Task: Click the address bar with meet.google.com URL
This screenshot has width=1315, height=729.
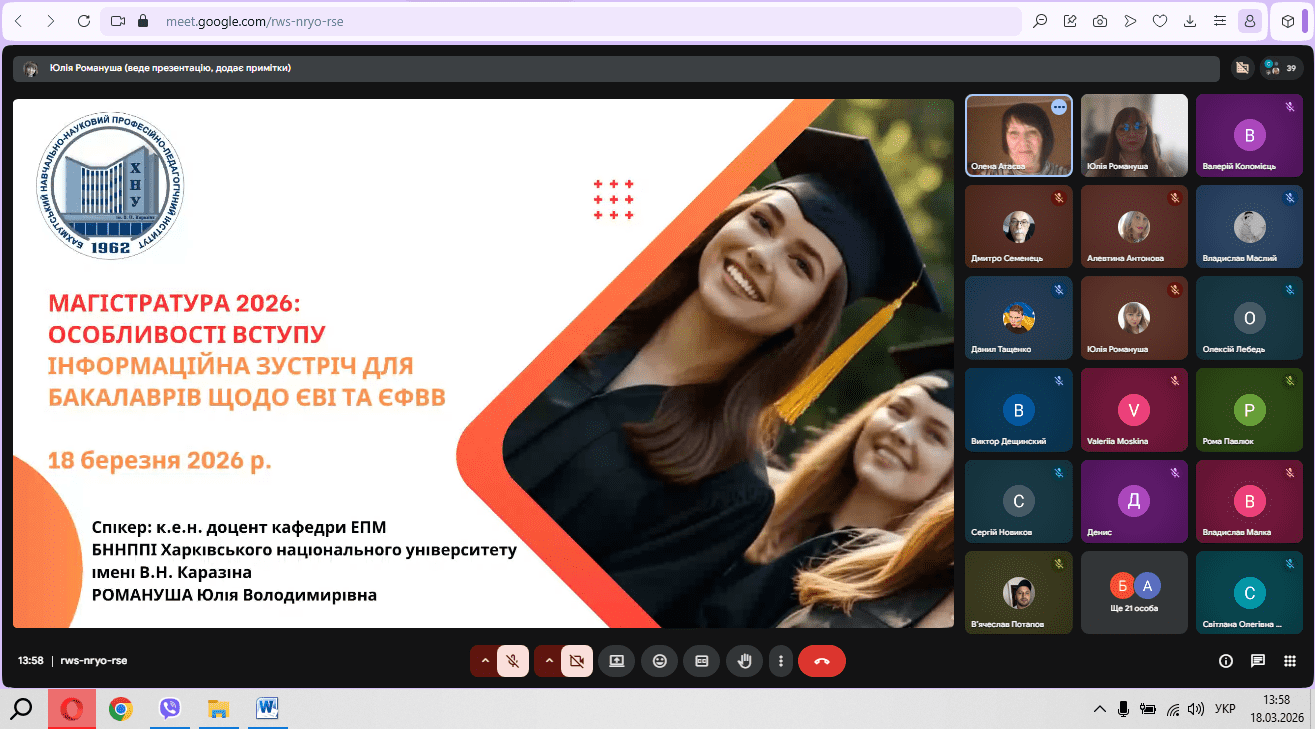Action: pos(580,21)
